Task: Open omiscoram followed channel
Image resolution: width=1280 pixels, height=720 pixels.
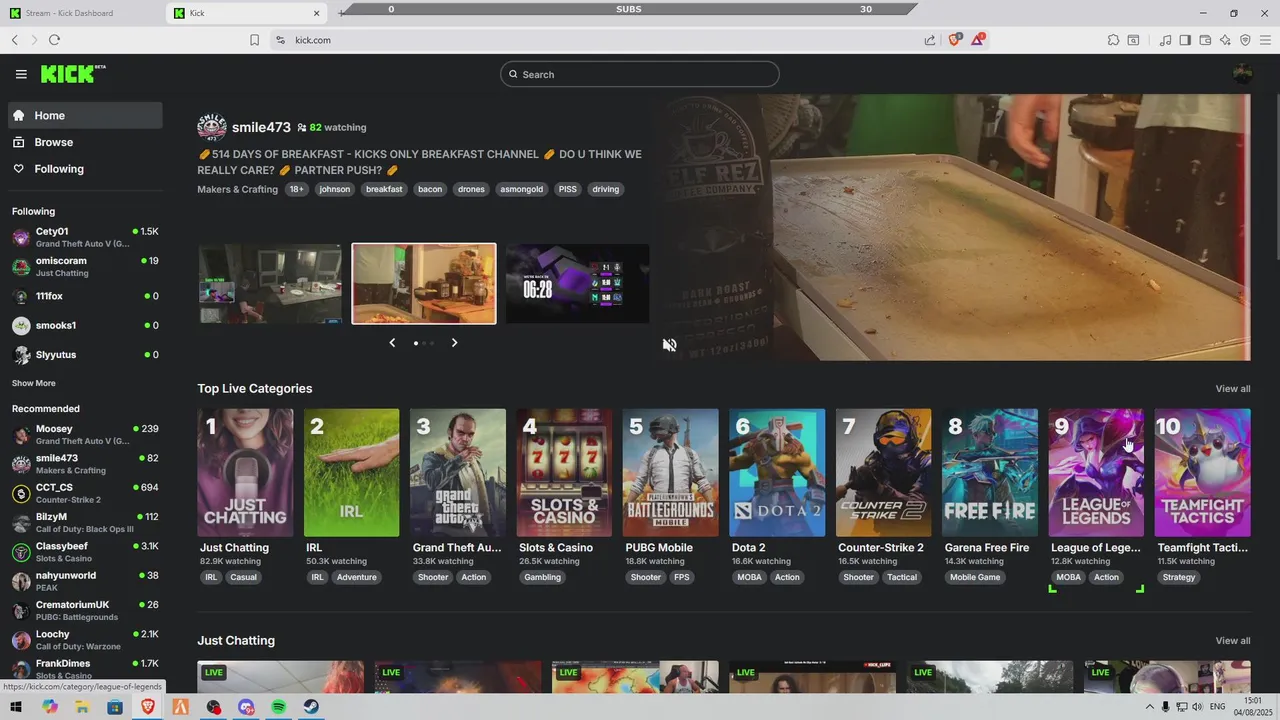Action: [x=86, y=266]
